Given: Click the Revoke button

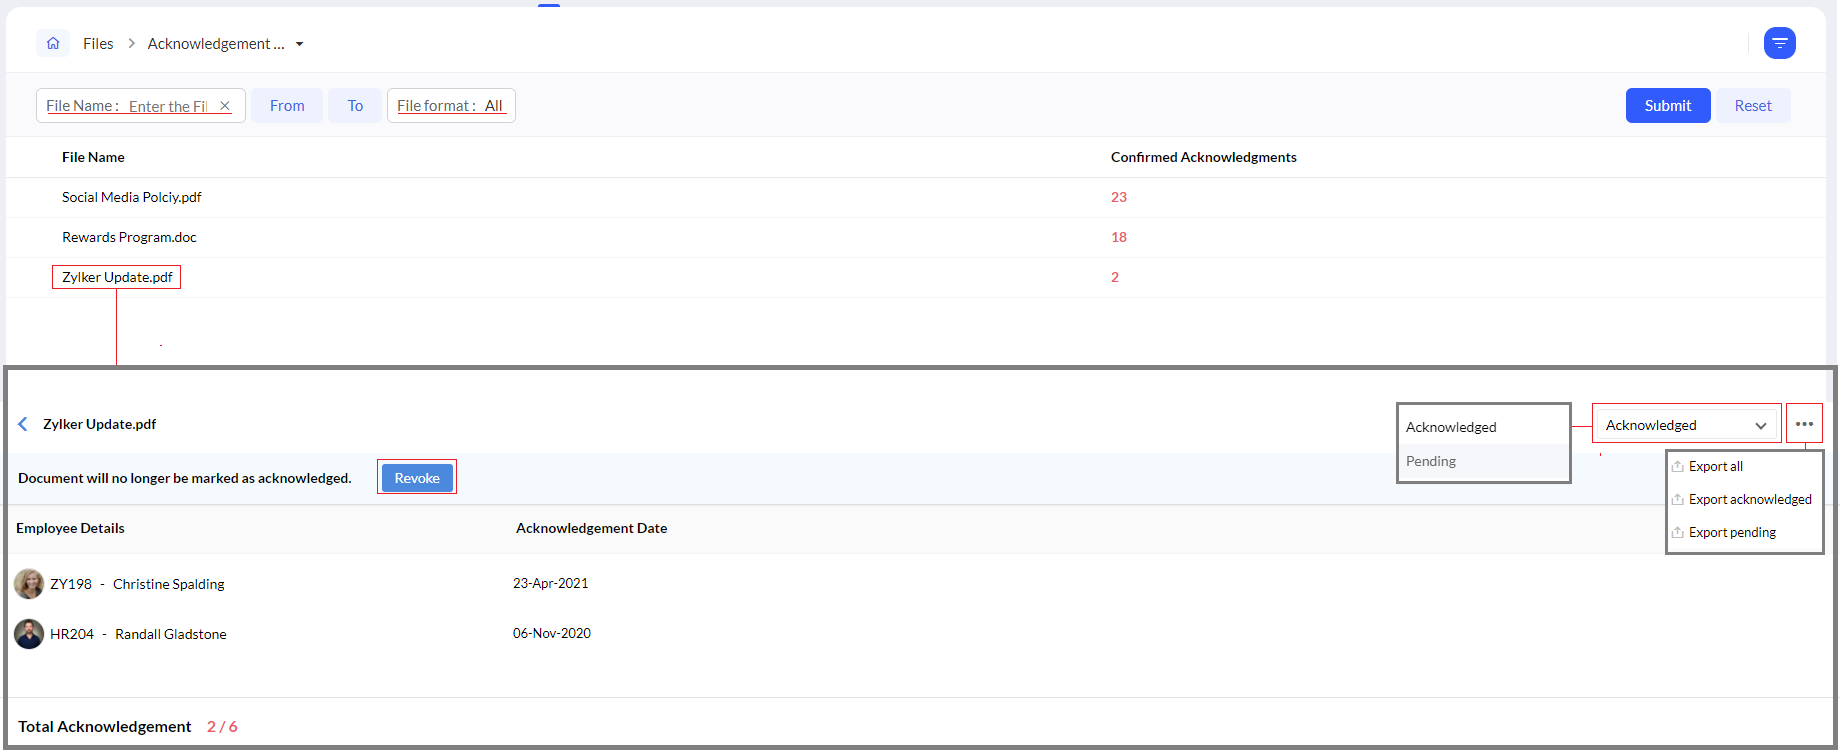Looking at the screenshot, I should pos(417,478).
